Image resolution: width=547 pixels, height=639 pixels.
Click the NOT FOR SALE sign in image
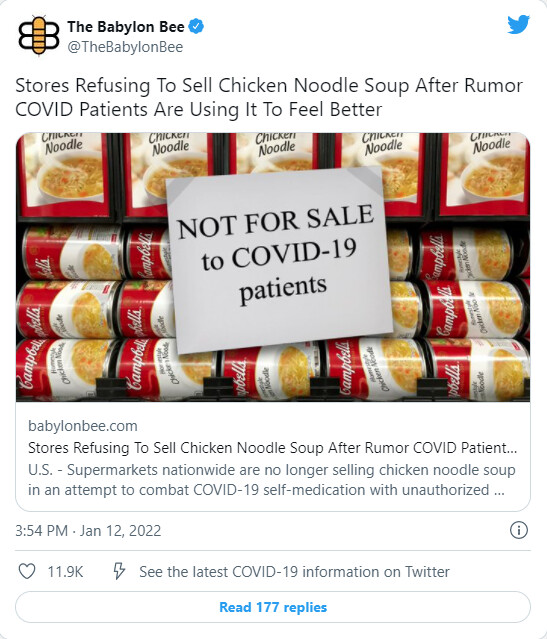[x=278, y=259]
